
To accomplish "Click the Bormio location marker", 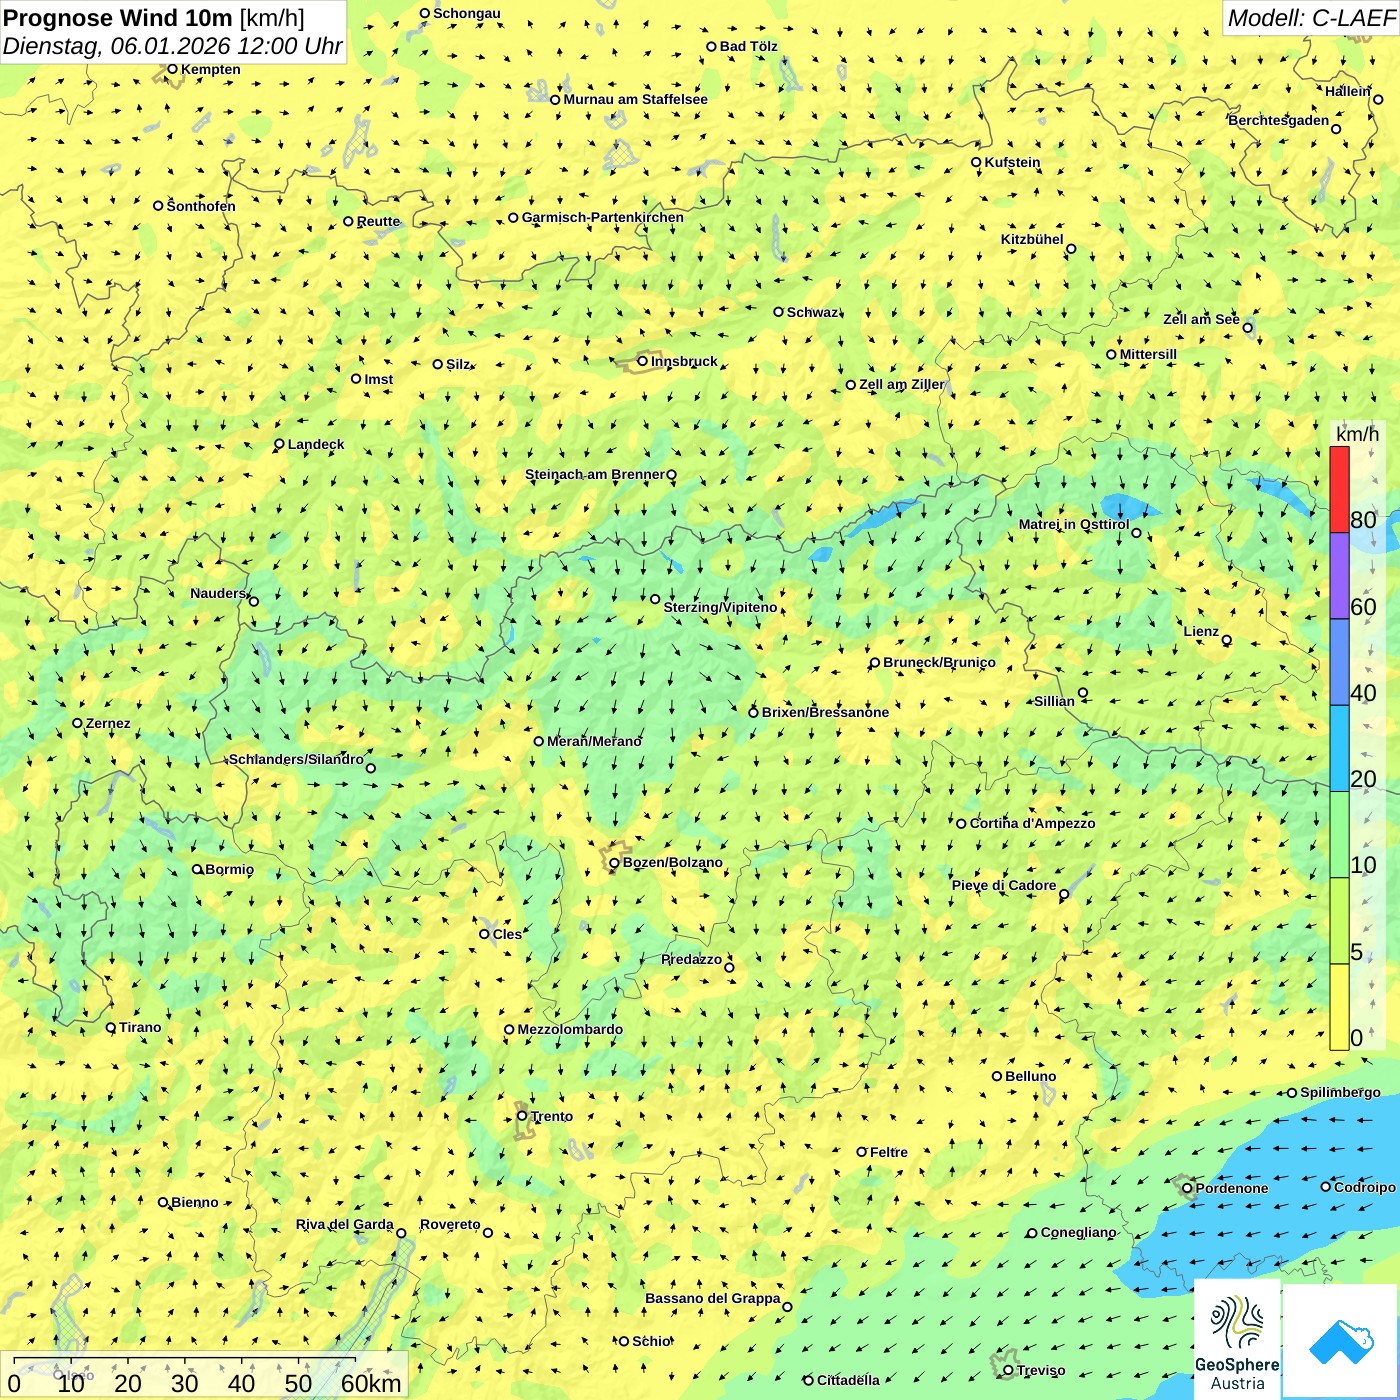I will (x=197, y=869).
